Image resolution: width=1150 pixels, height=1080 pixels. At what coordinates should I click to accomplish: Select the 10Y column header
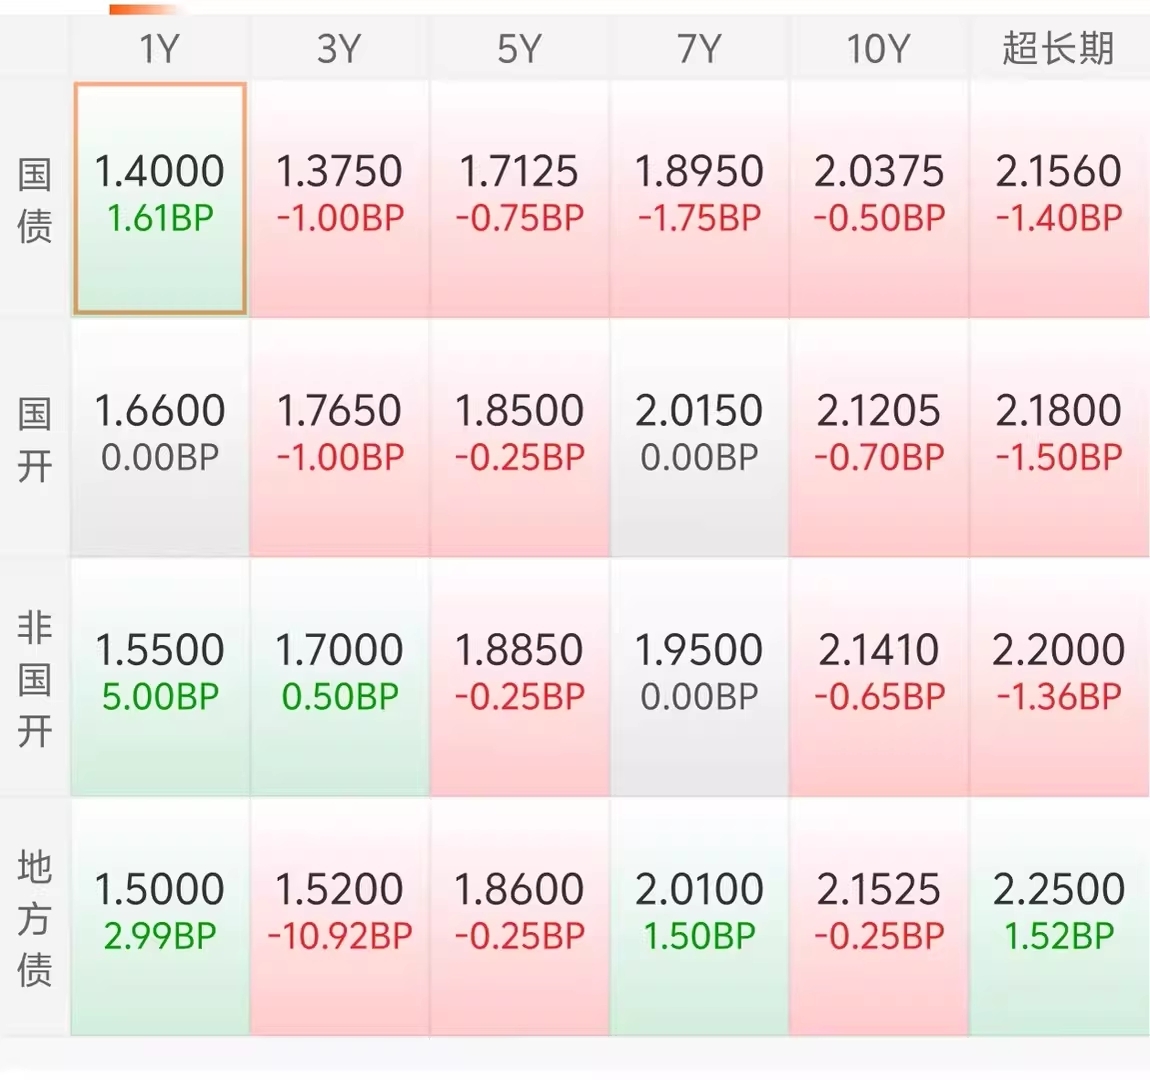pyautogui.click(x=879, y=49)
